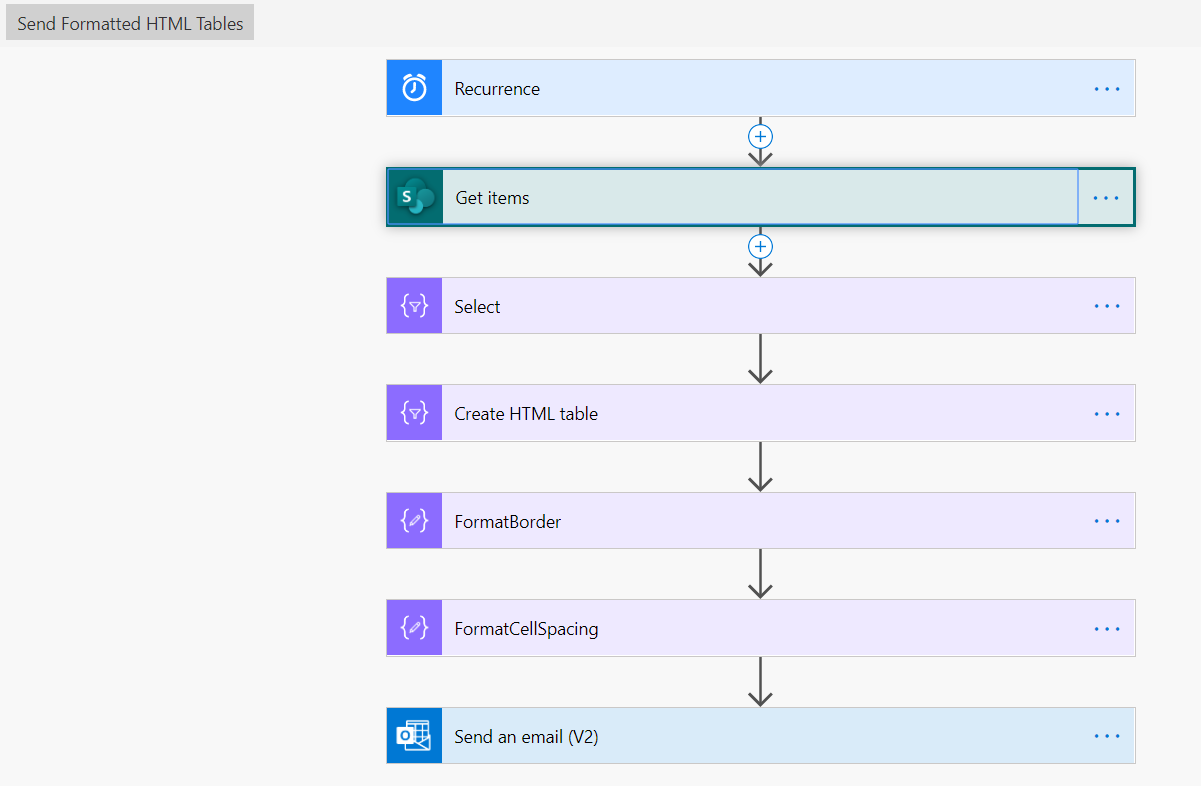This screenshot has width=1201, height=786.
Task: Open the Create HTML table ellipsis menu
Action: (x=1107, y=413)
